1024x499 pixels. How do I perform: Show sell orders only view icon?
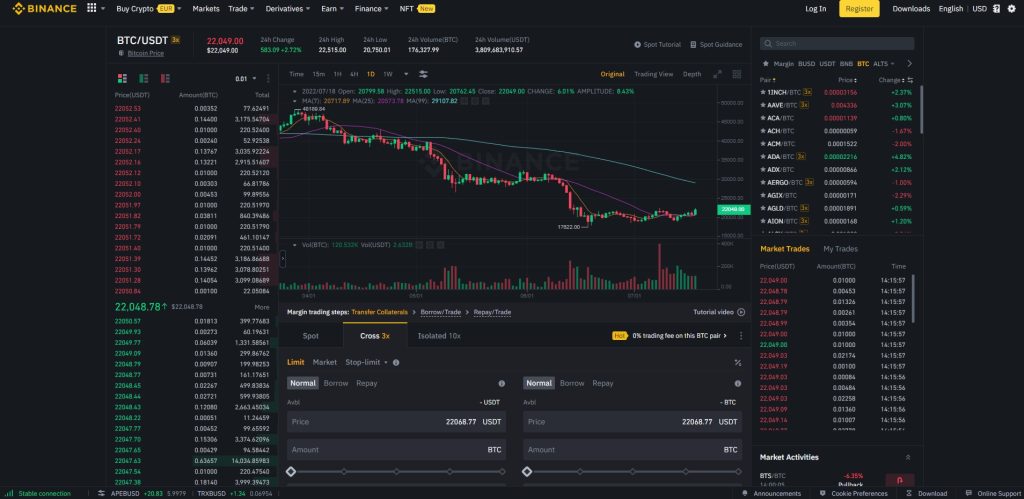click(x=165, y=78)
